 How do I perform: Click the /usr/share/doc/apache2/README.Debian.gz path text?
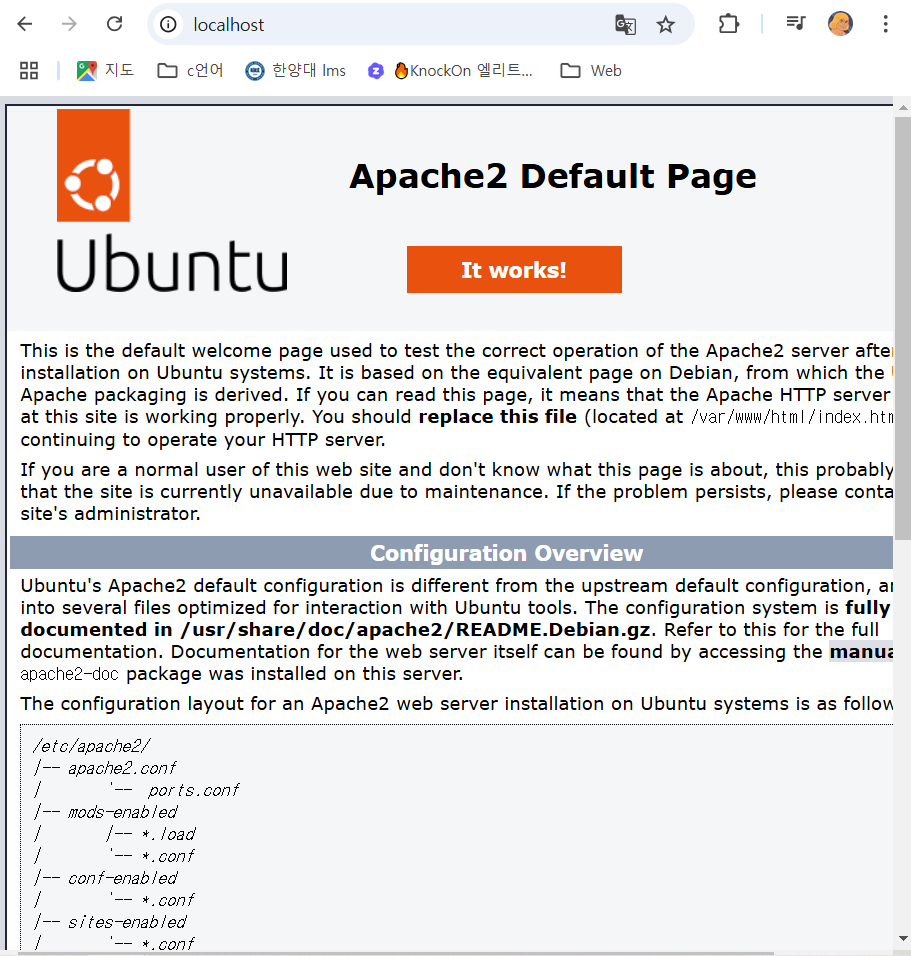pyautogui.click(x=415, y=630)
